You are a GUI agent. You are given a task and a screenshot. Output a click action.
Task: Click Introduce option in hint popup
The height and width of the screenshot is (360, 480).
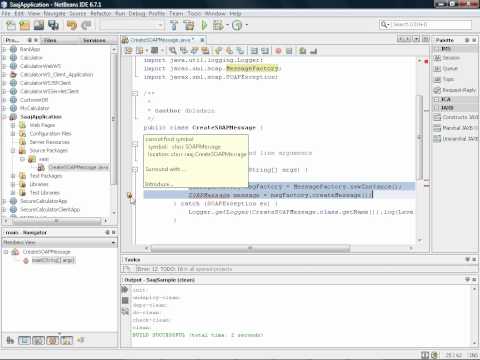[159, 184]
